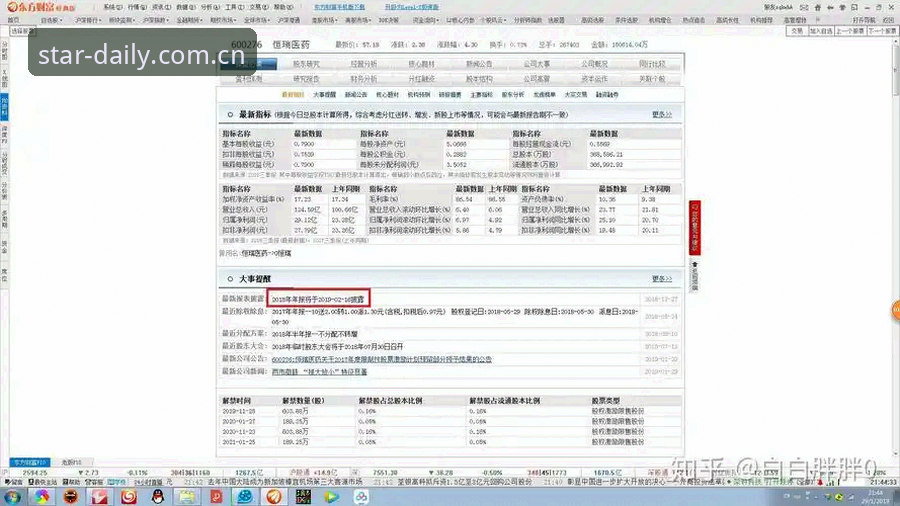Open the red PowerPoint-like taskbar icon
900x506 pixels.
click(216, 497)
